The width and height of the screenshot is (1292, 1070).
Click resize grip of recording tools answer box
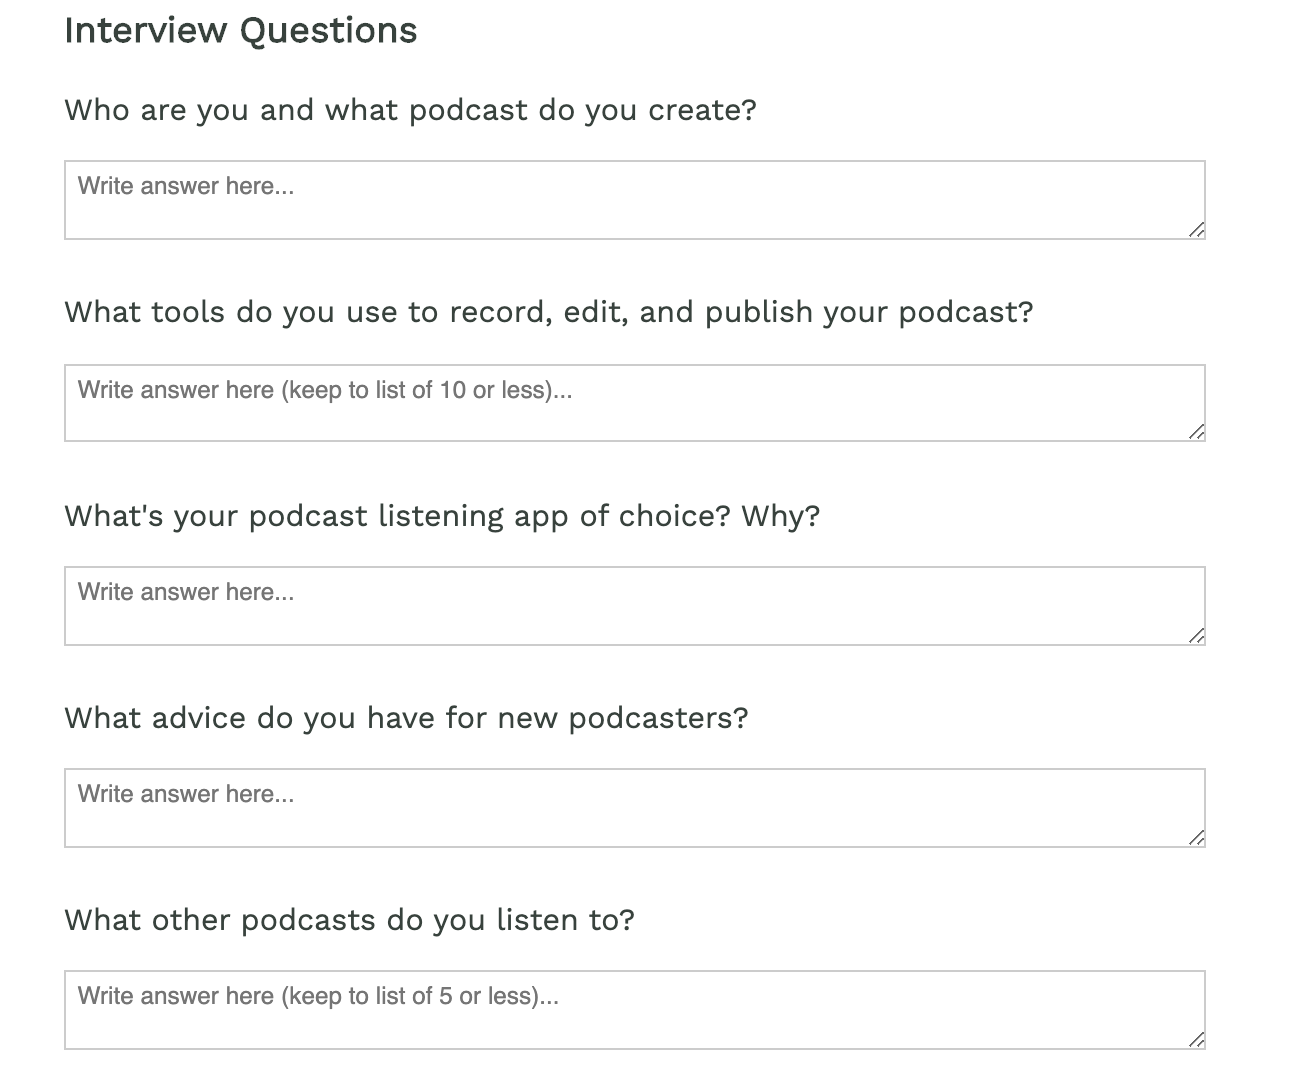(1196, 432)
